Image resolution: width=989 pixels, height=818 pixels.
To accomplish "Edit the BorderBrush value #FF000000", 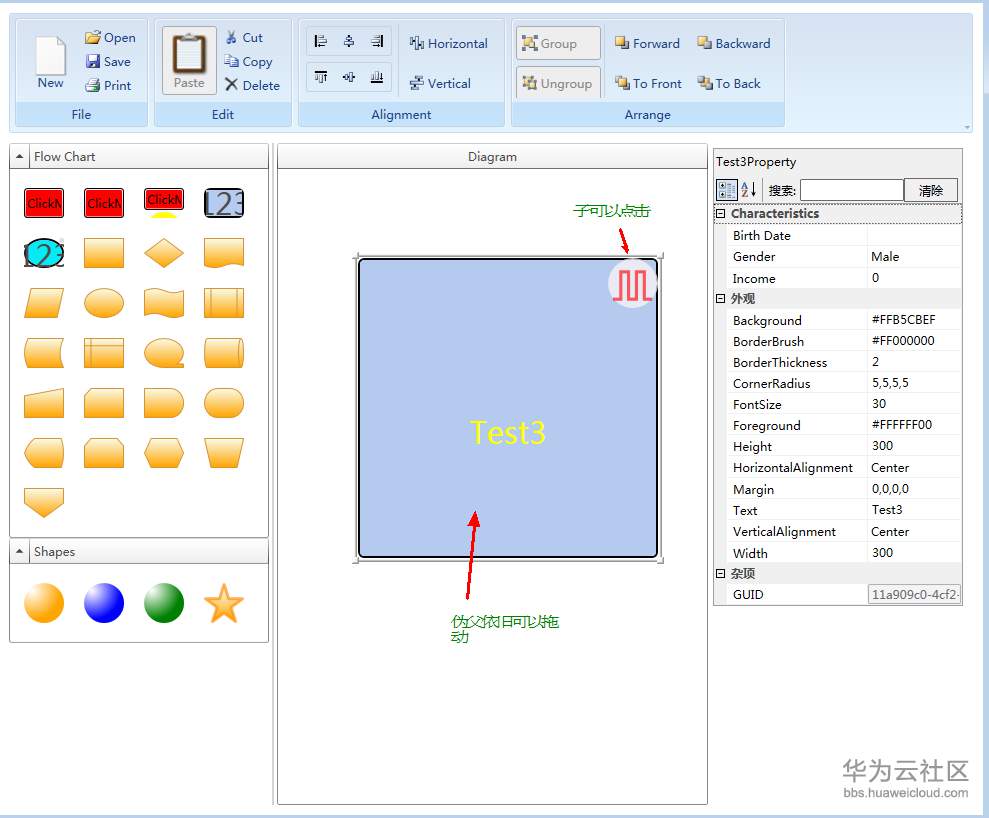I will coord(914,341).
